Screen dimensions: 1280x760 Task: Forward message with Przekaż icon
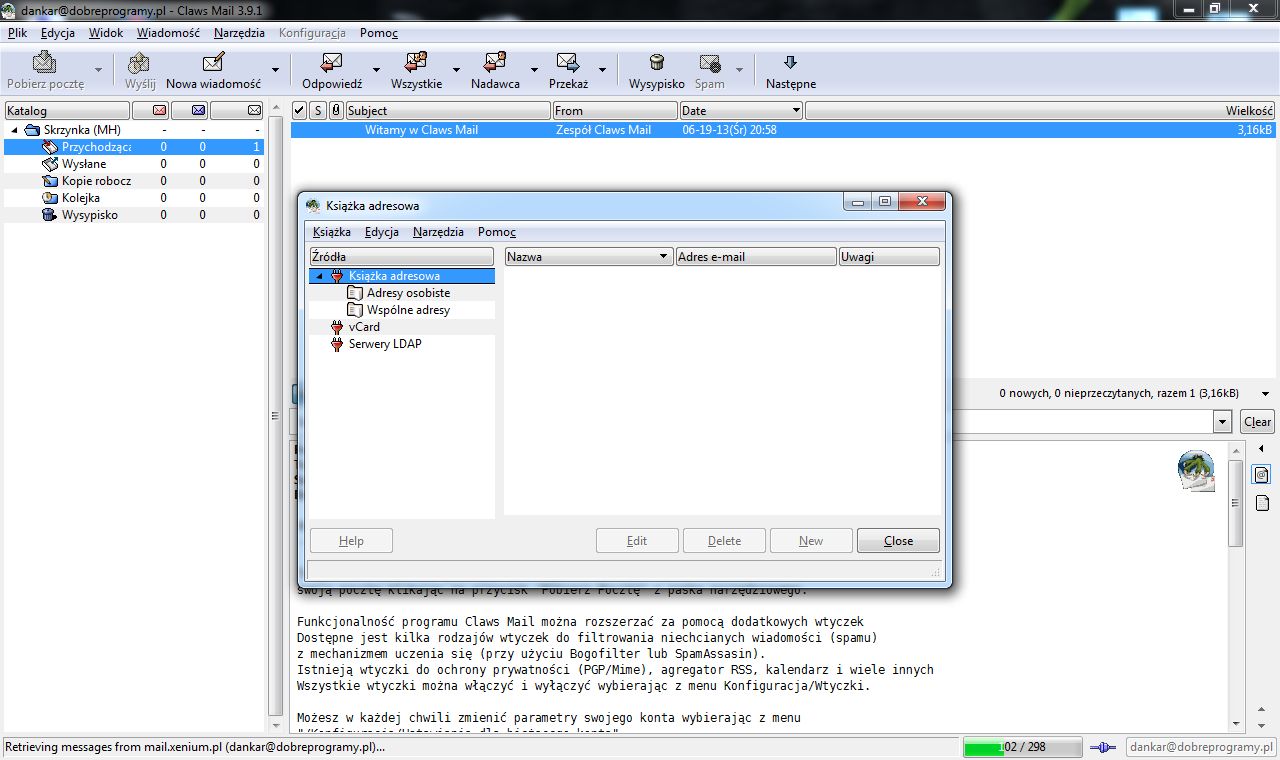point(568,63)
